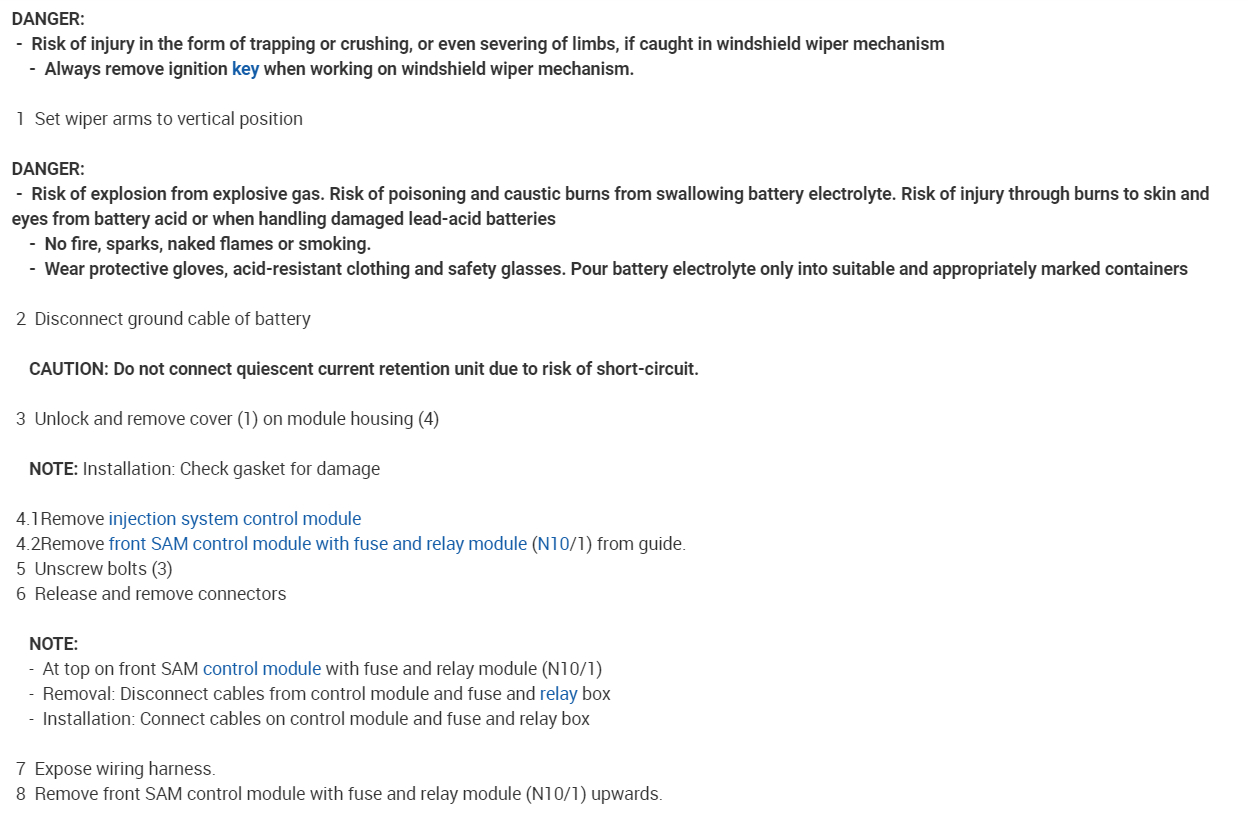
Task: Click step 8 Remove front SAM upwards
Action: pos(348,794)
